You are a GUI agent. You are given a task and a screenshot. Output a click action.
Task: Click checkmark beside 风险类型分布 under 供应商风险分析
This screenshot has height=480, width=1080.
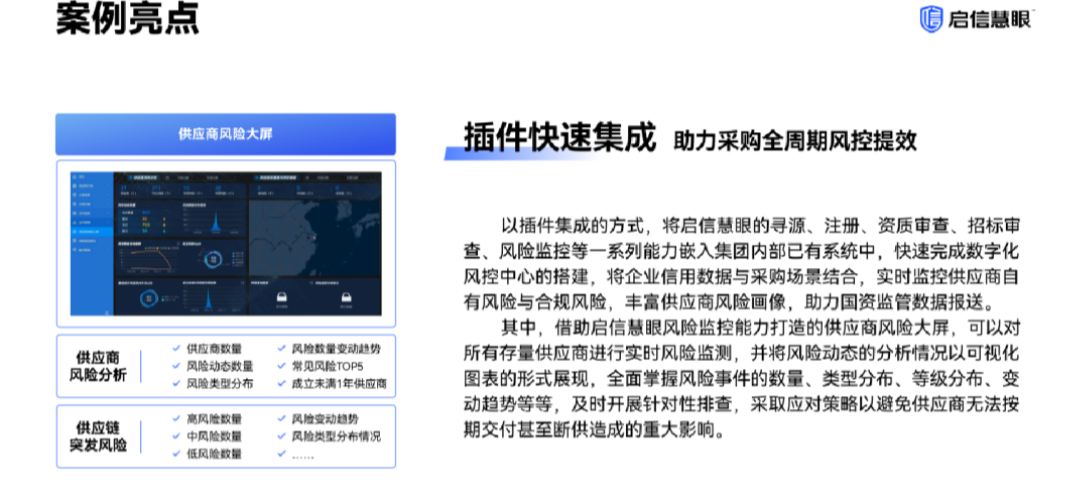pos(177,384)
